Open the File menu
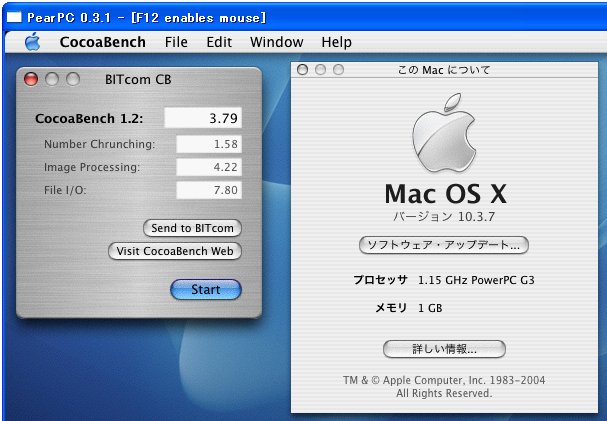 [x=176, y=42]
